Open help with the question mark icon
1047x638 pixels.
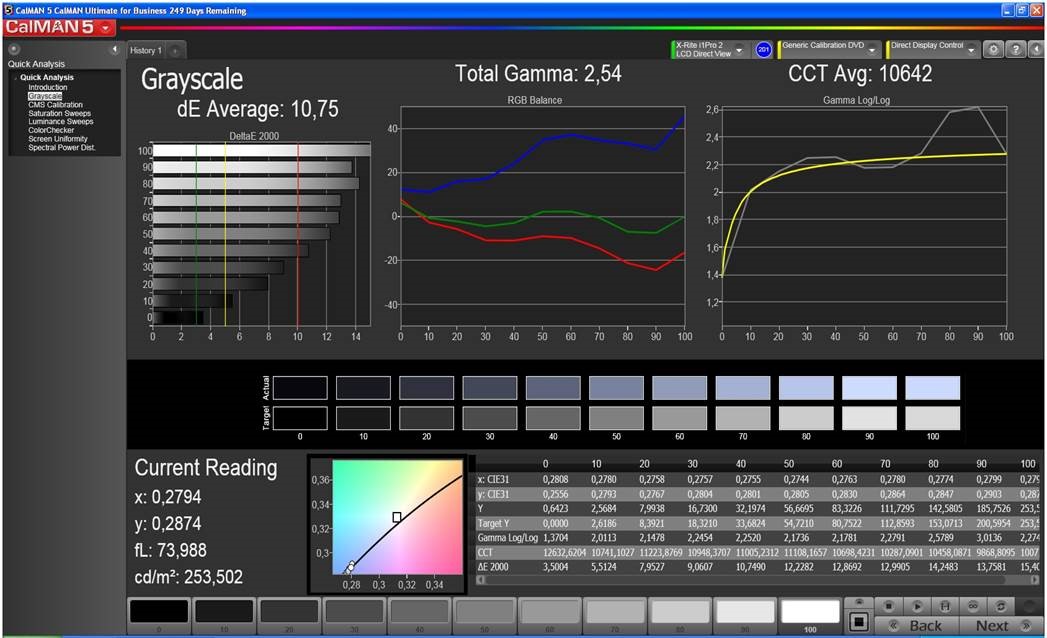coord(1015,49)
